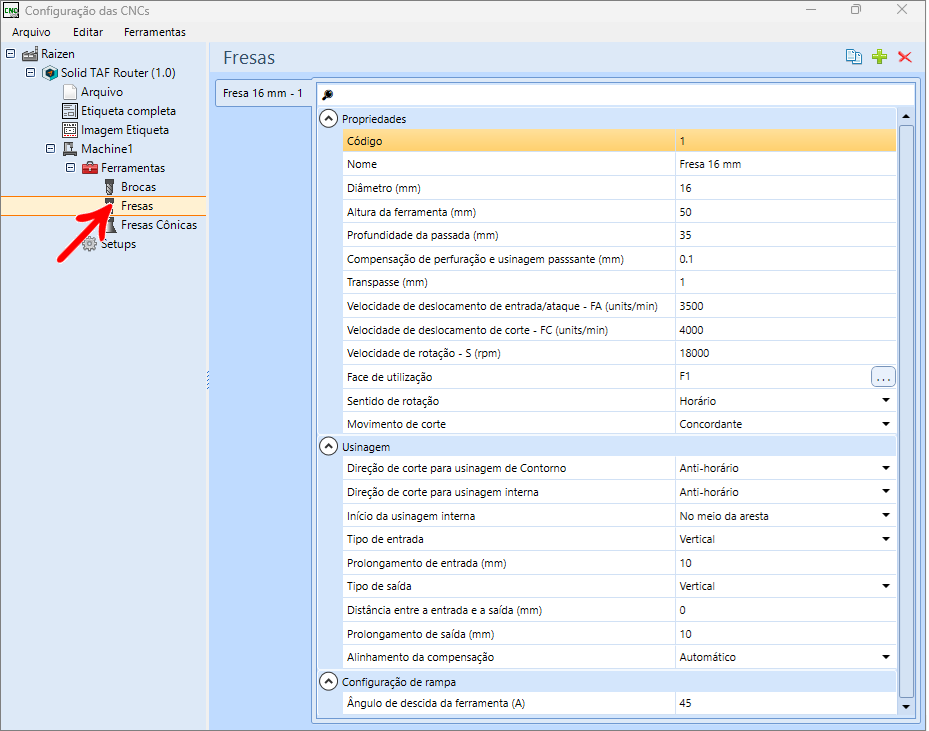Collapse the Usinagem section

pos(328,446)
